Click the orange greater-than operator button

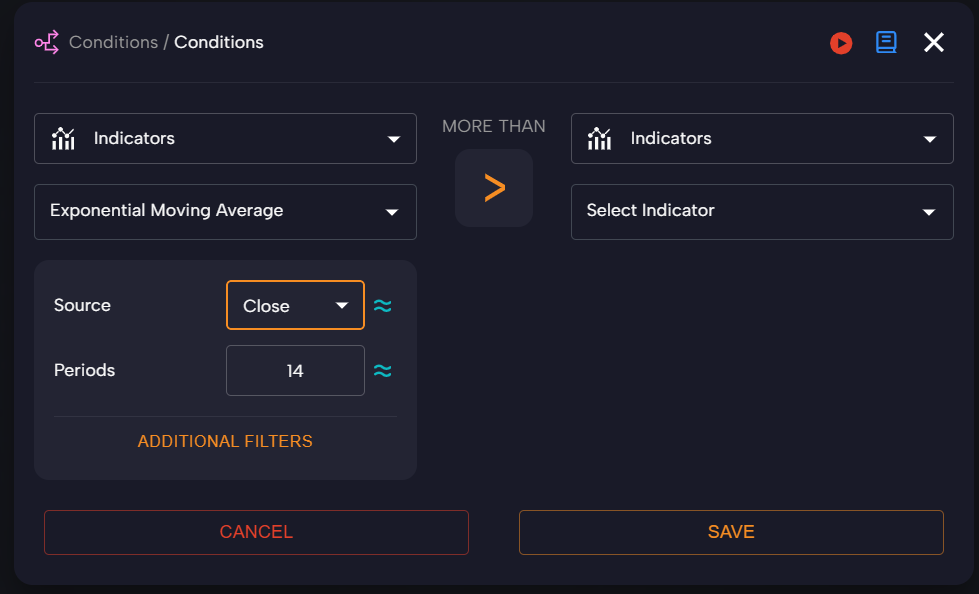[494, 188]
